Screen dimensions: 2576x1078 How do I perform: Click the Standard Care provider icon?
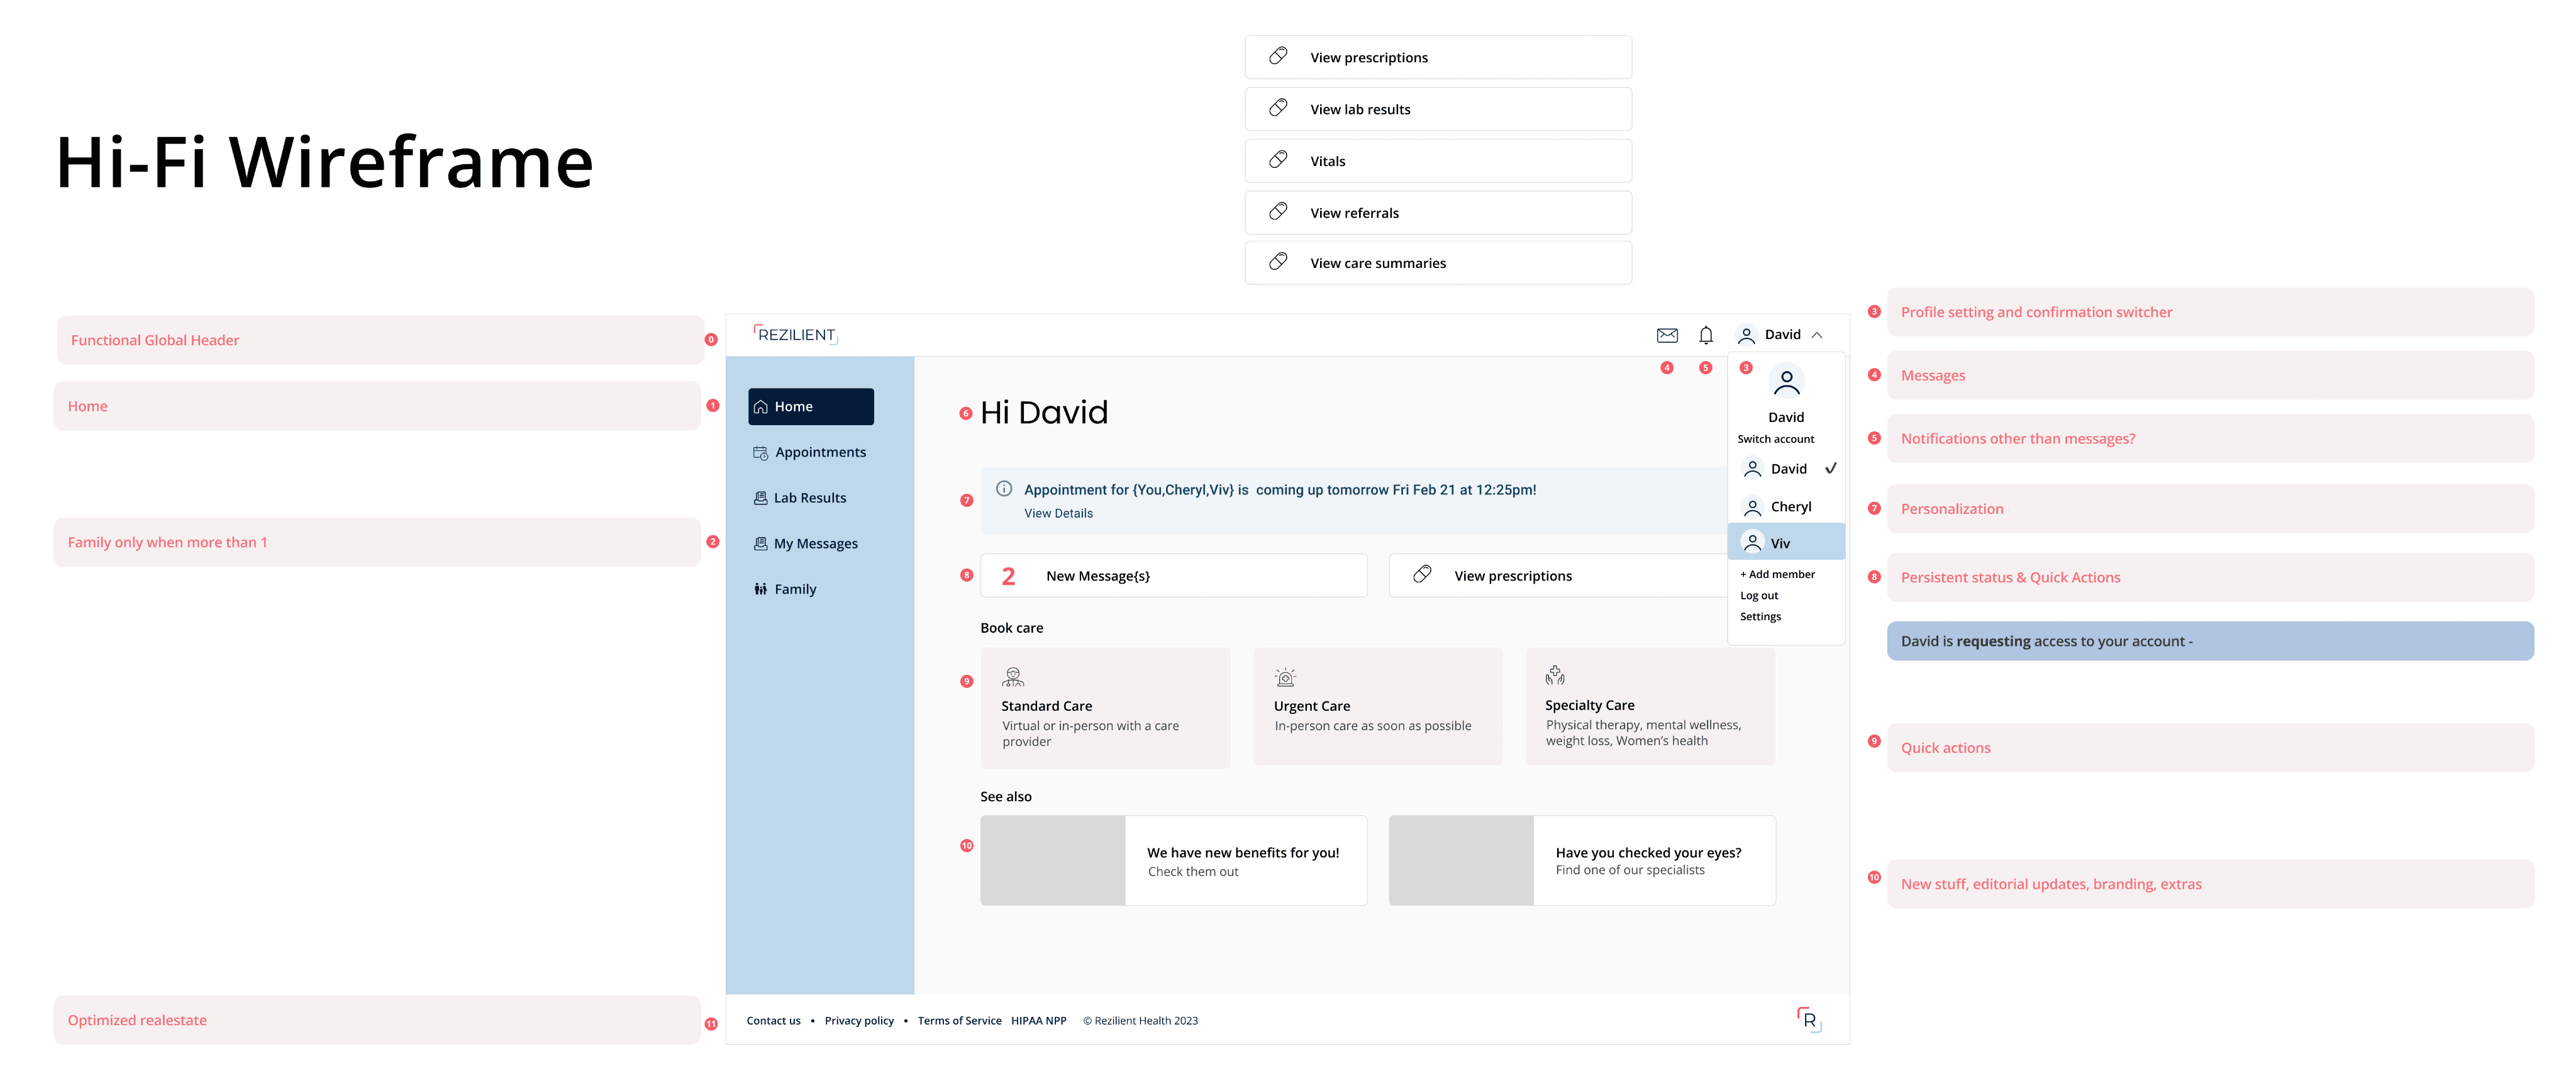coord(1013,677)
